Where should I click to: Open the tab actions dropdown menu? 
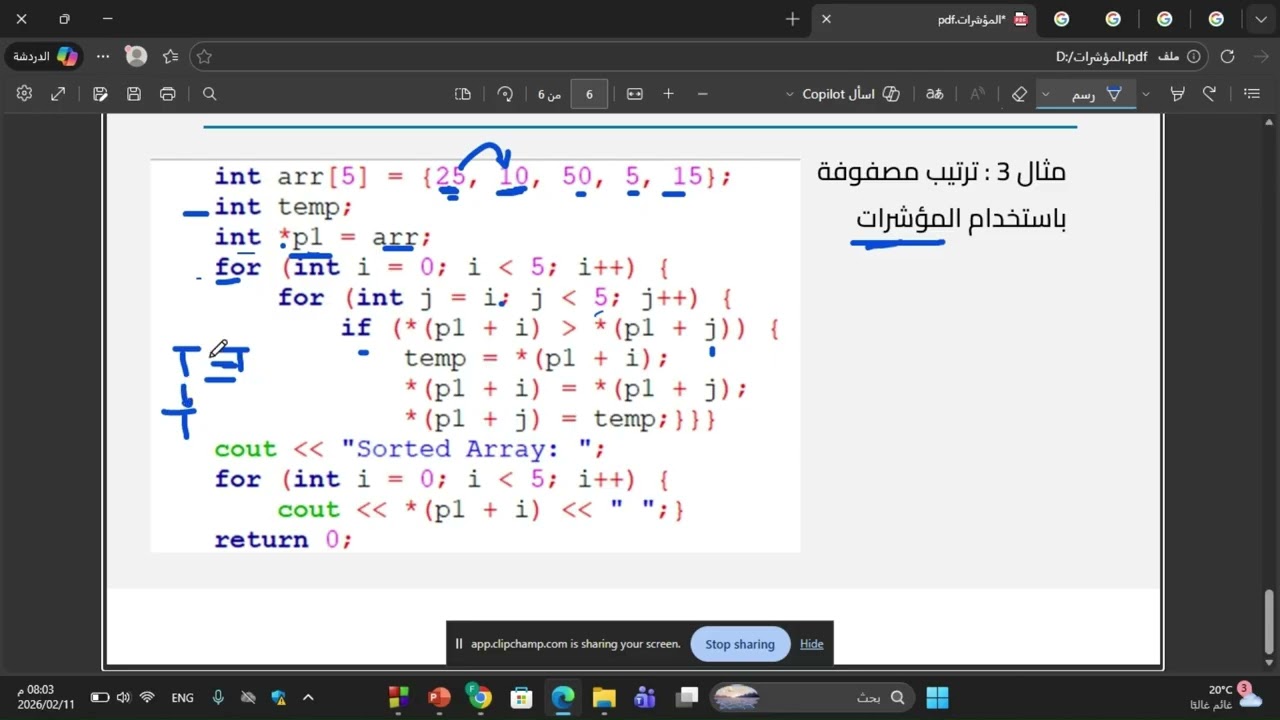tap(1261, 19)
